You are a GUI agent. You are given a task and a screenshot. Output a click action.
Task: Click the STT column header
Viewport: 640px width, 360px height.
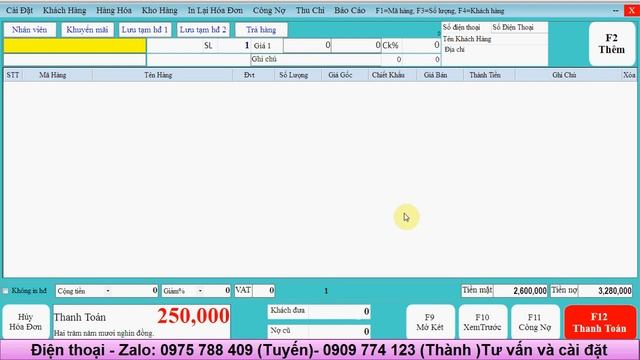pyautogui.click(x=13, y=75)
